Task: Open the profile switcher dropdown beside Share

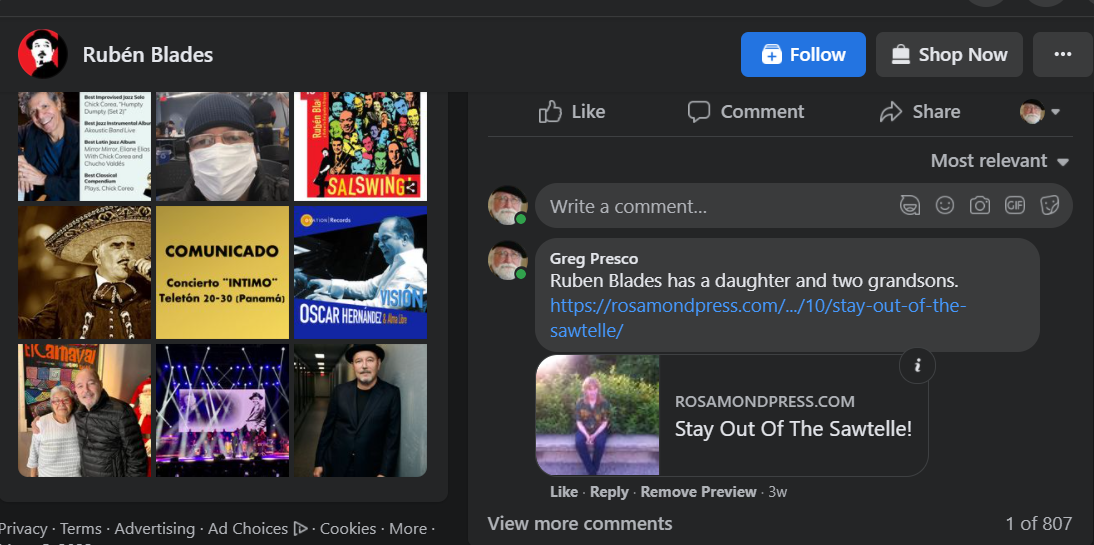Action: (x=1040, y=112)
